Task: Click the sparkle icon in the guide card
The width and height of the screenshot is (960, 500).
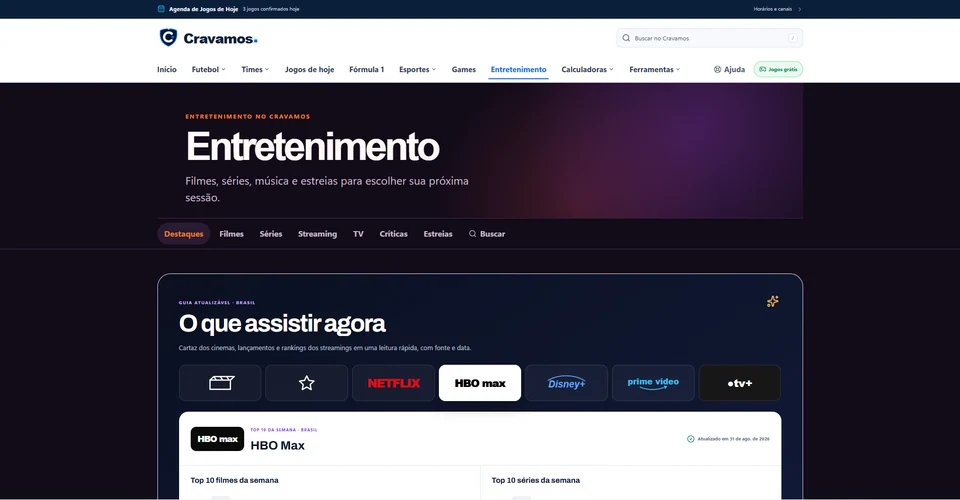Action: point(773,301)
